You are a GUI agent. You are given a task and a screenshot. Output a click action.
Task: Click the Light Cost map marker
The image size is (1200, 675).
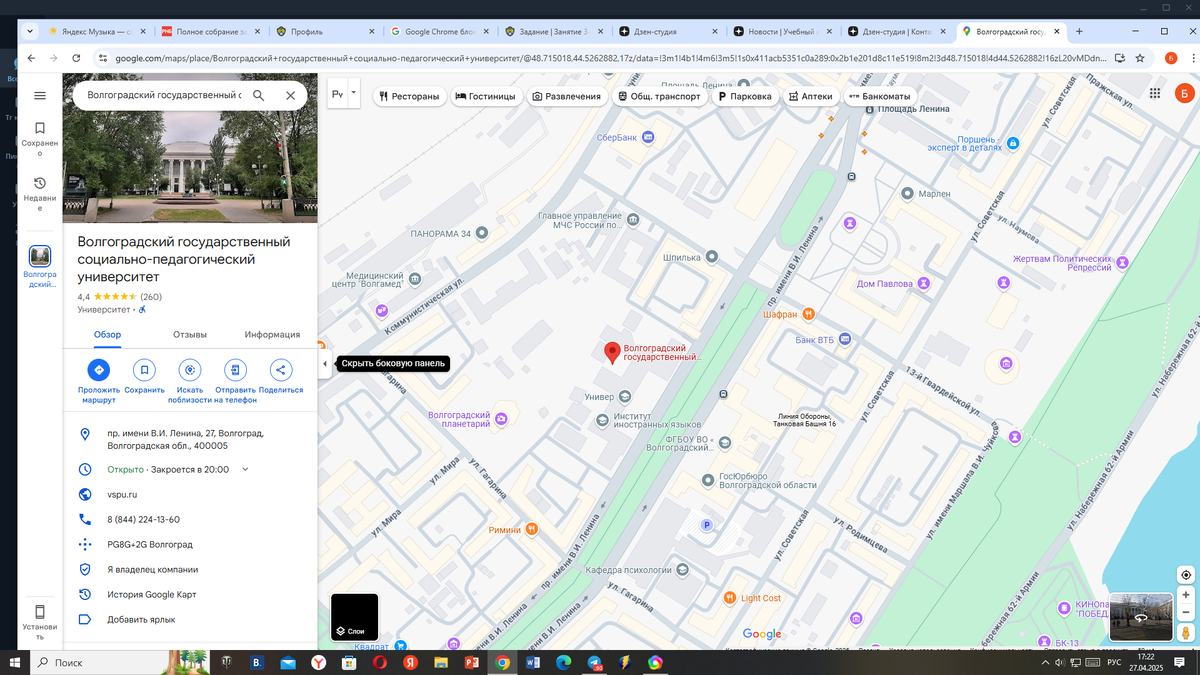click(730, 598)
